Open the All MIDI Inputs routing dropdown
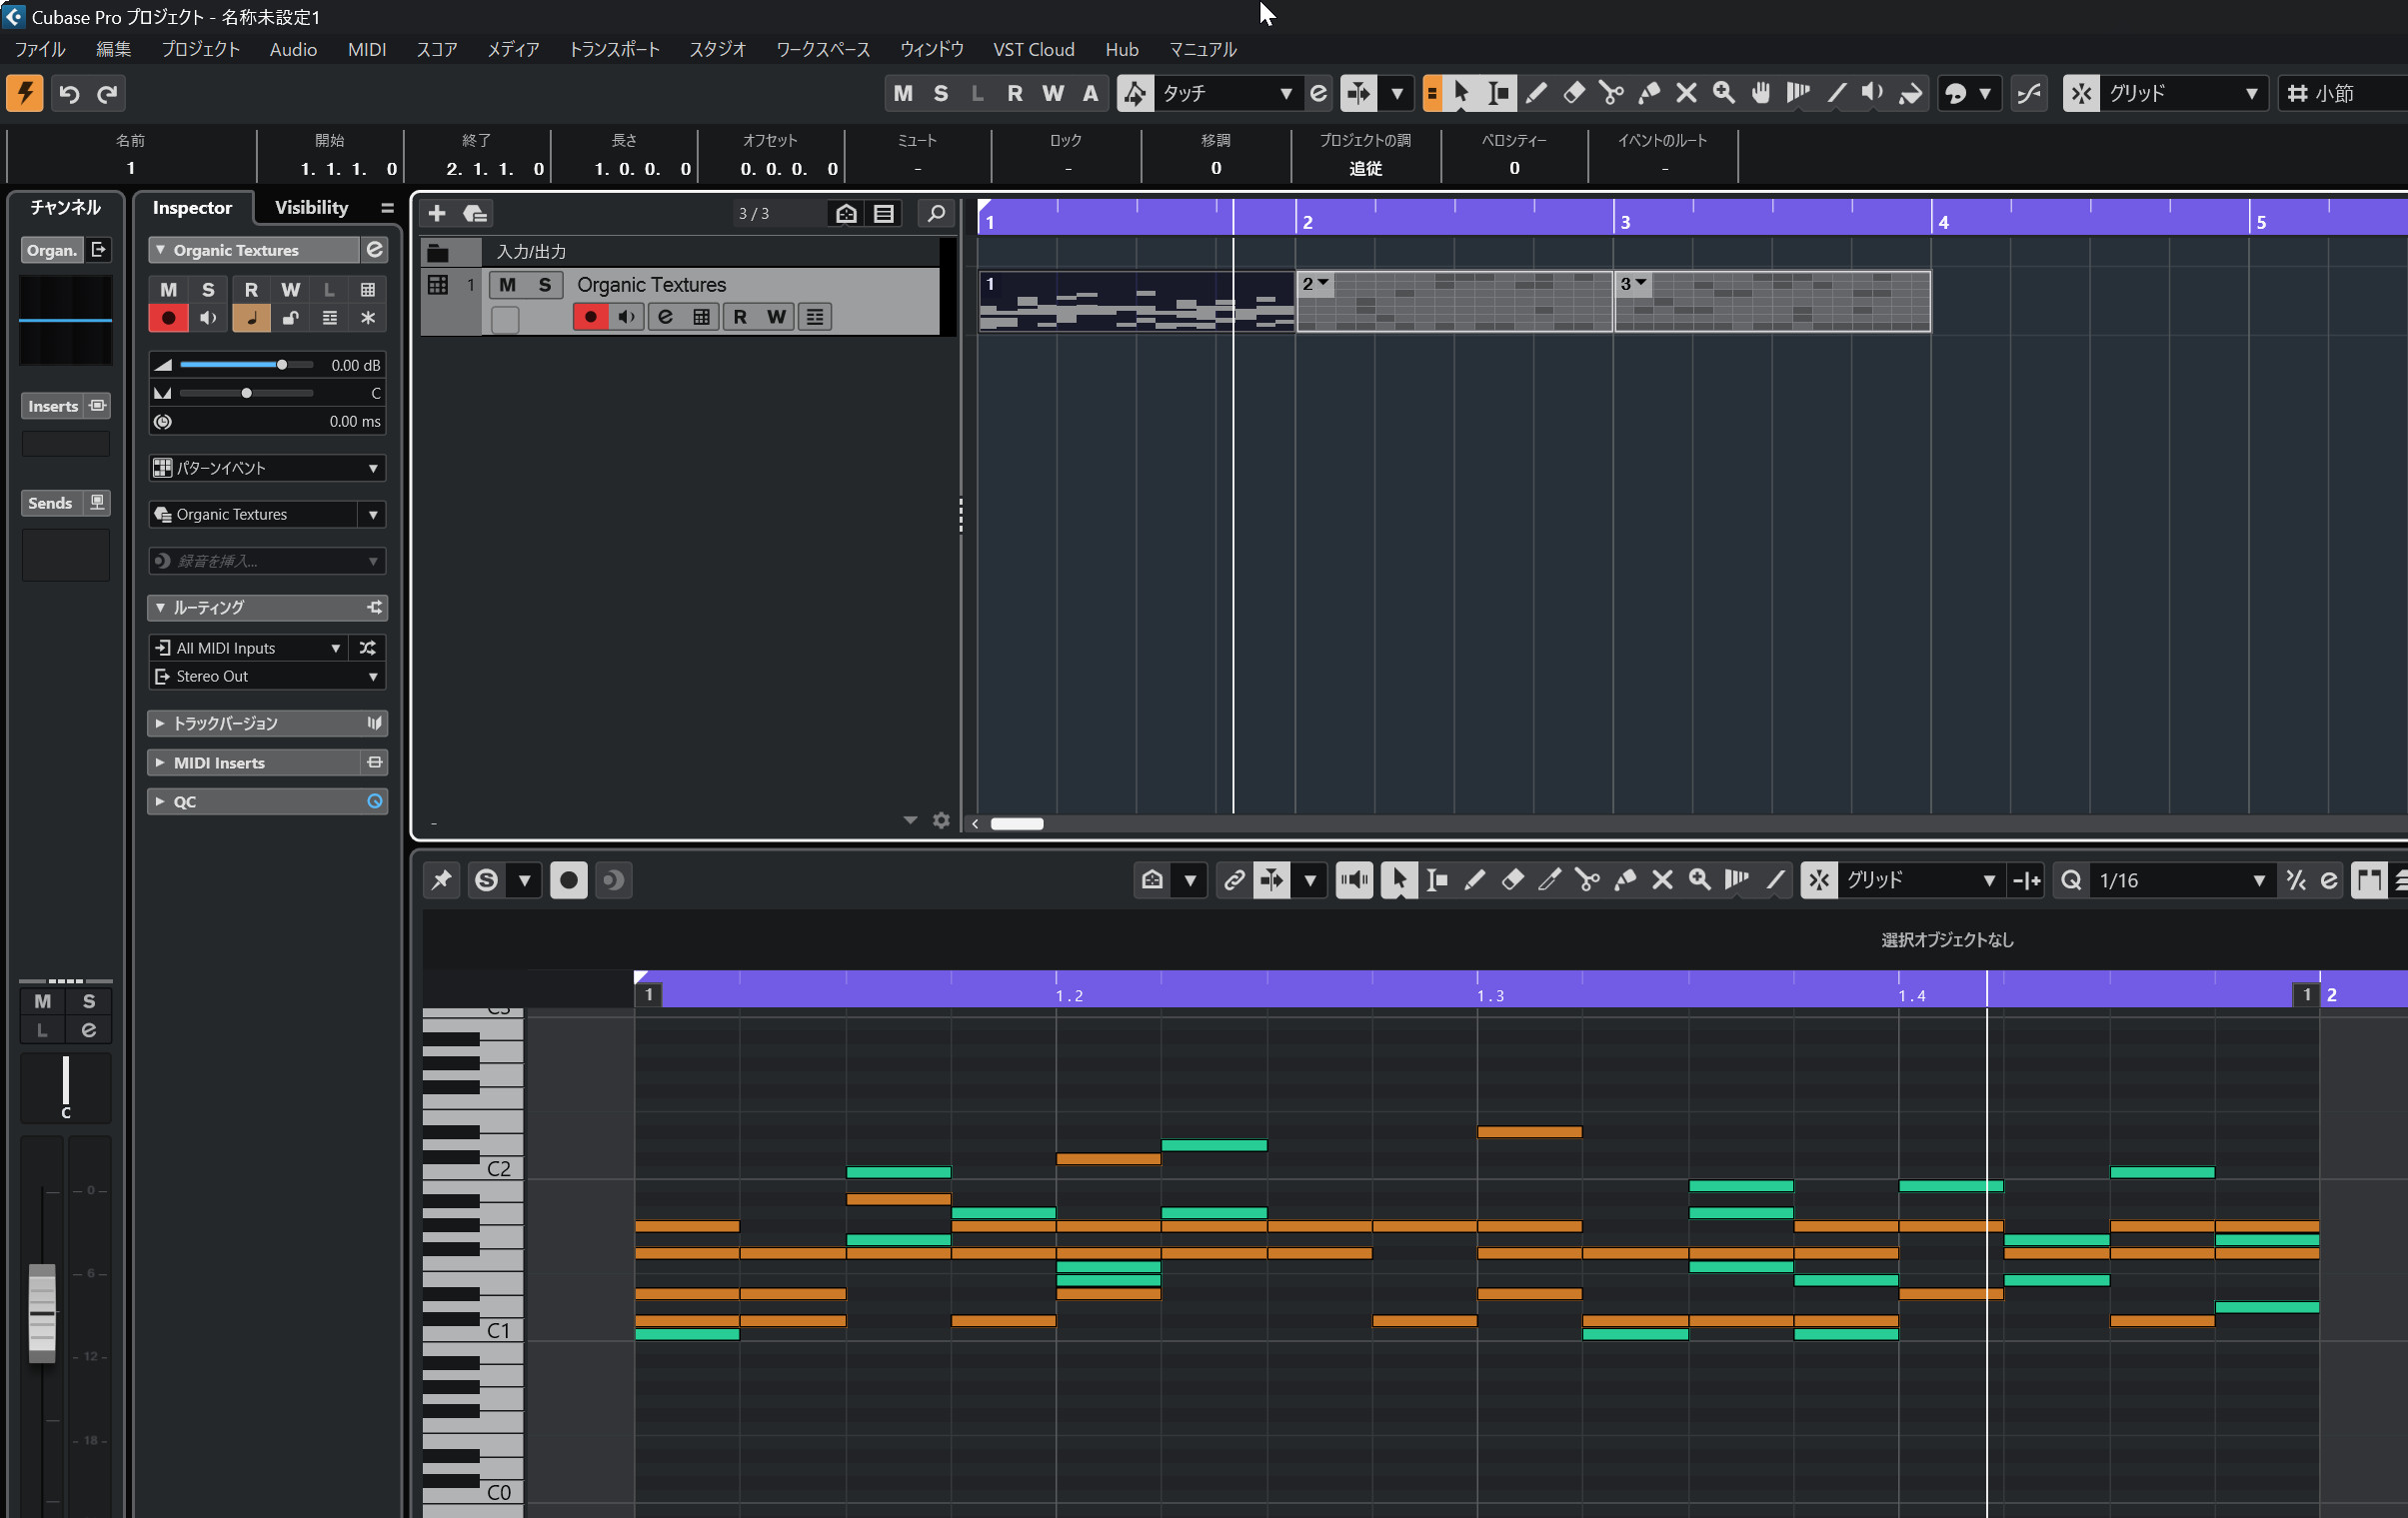2408x1518 pixels. 248,648
